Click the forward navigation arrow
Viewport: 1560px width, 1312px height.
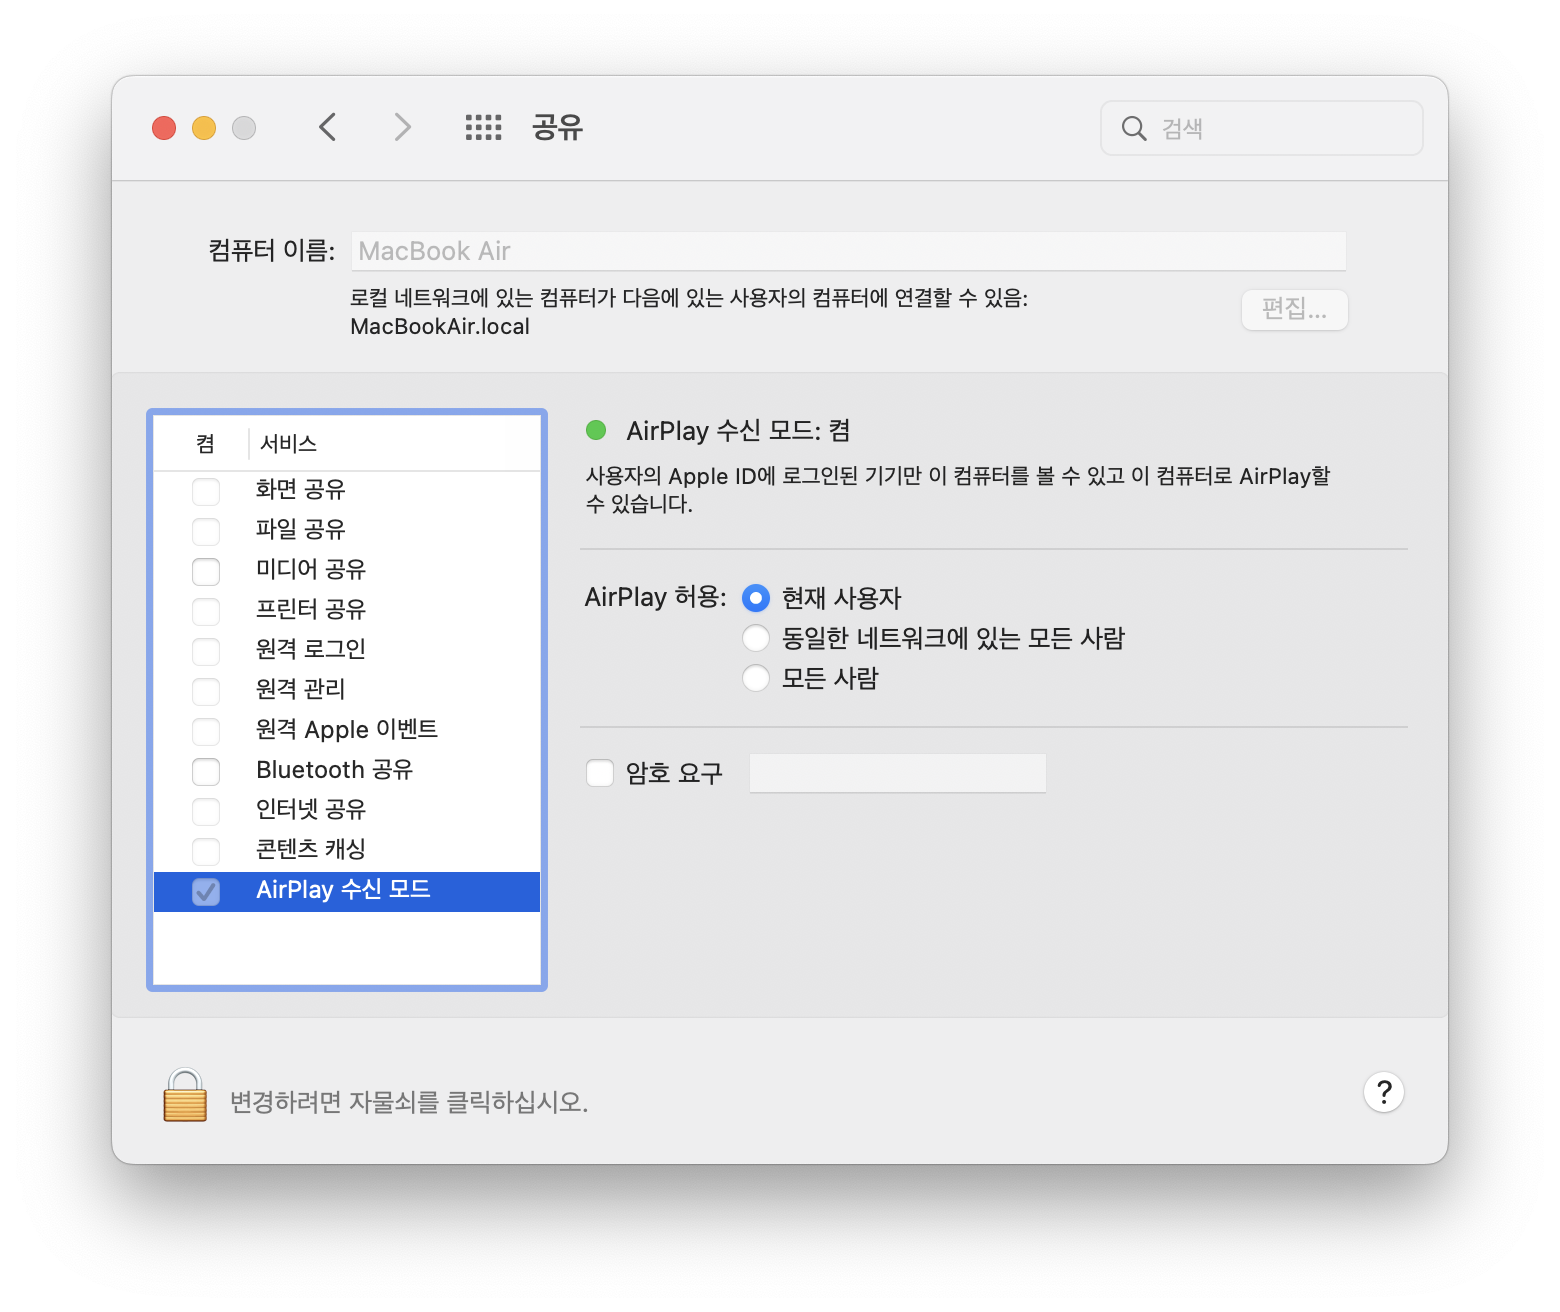pos(402,127)
